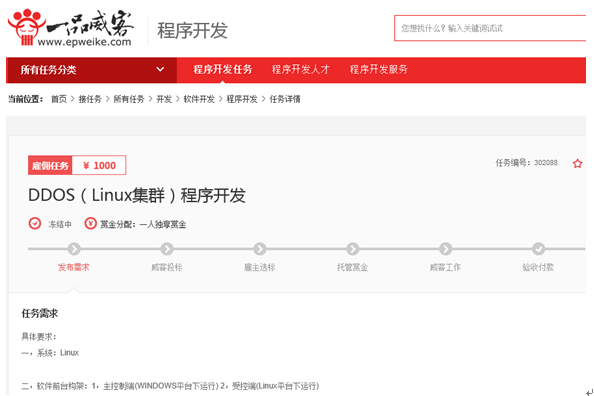This screenshot has width=594, height=396.
Task: Select the 发布需求 step label
Action: click(74, 267)
